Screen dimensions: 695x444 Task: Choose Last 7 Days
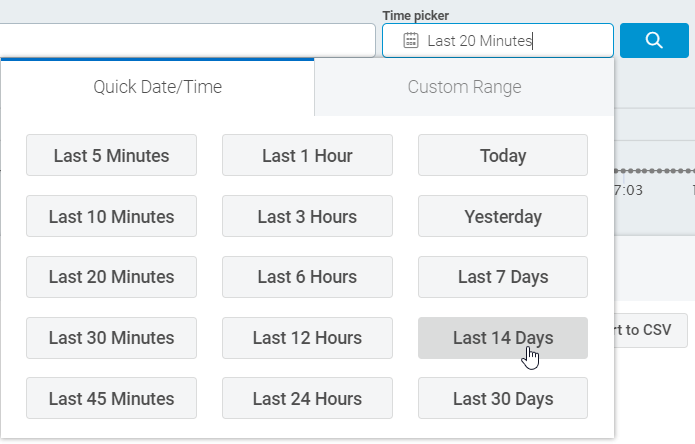click(x=503, y=277)
